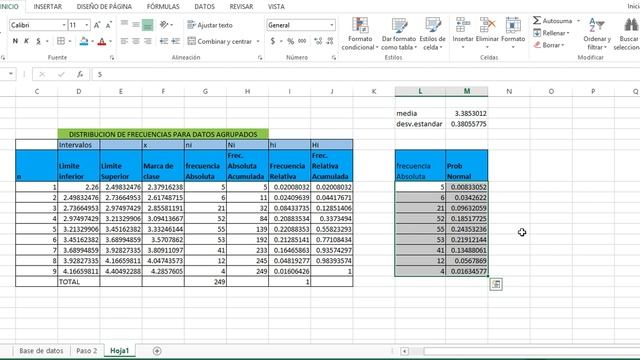Viewport: 640px width, 360px height.
Task: Select column L header
Action: coord(420,91)
